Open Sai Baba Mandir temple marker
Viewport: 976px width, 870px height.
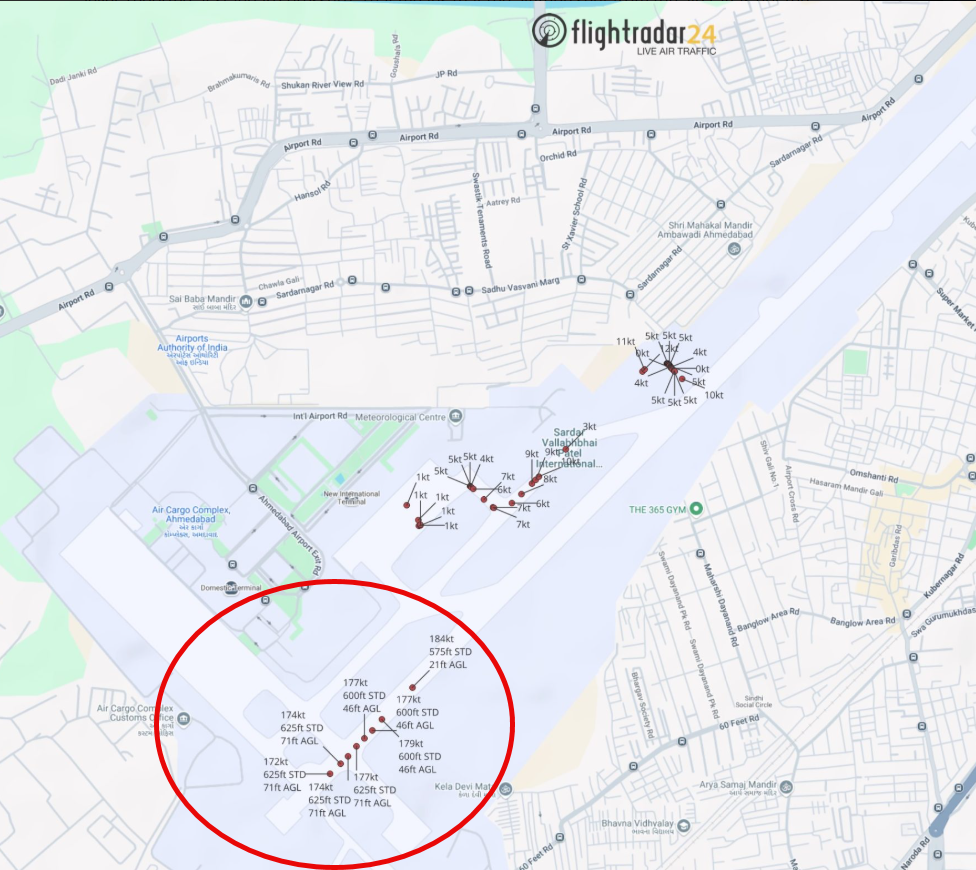pos(246,302)
